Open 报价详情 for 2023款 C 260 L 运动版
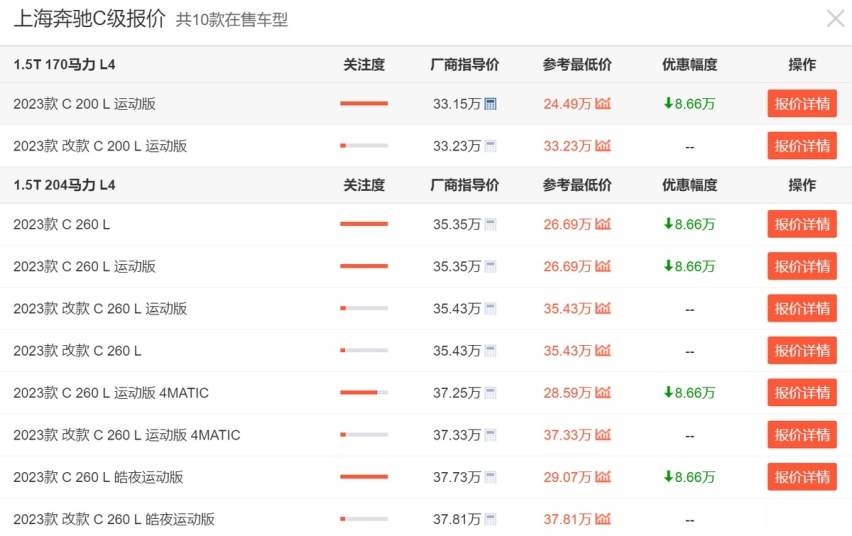This screenshot has width=852, height=536. 802,266
